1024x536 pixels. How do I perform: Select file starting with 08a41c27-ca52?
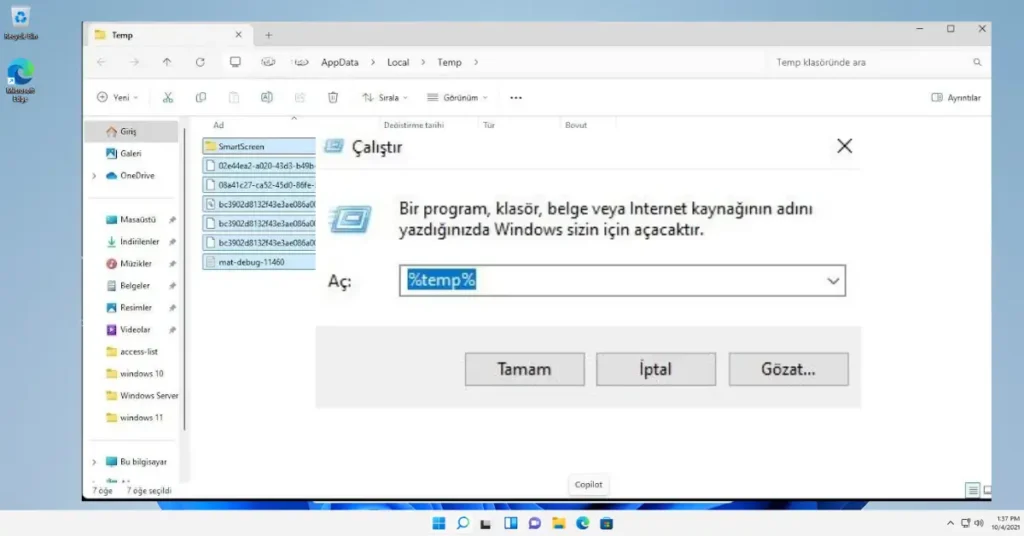pos(259,185)
